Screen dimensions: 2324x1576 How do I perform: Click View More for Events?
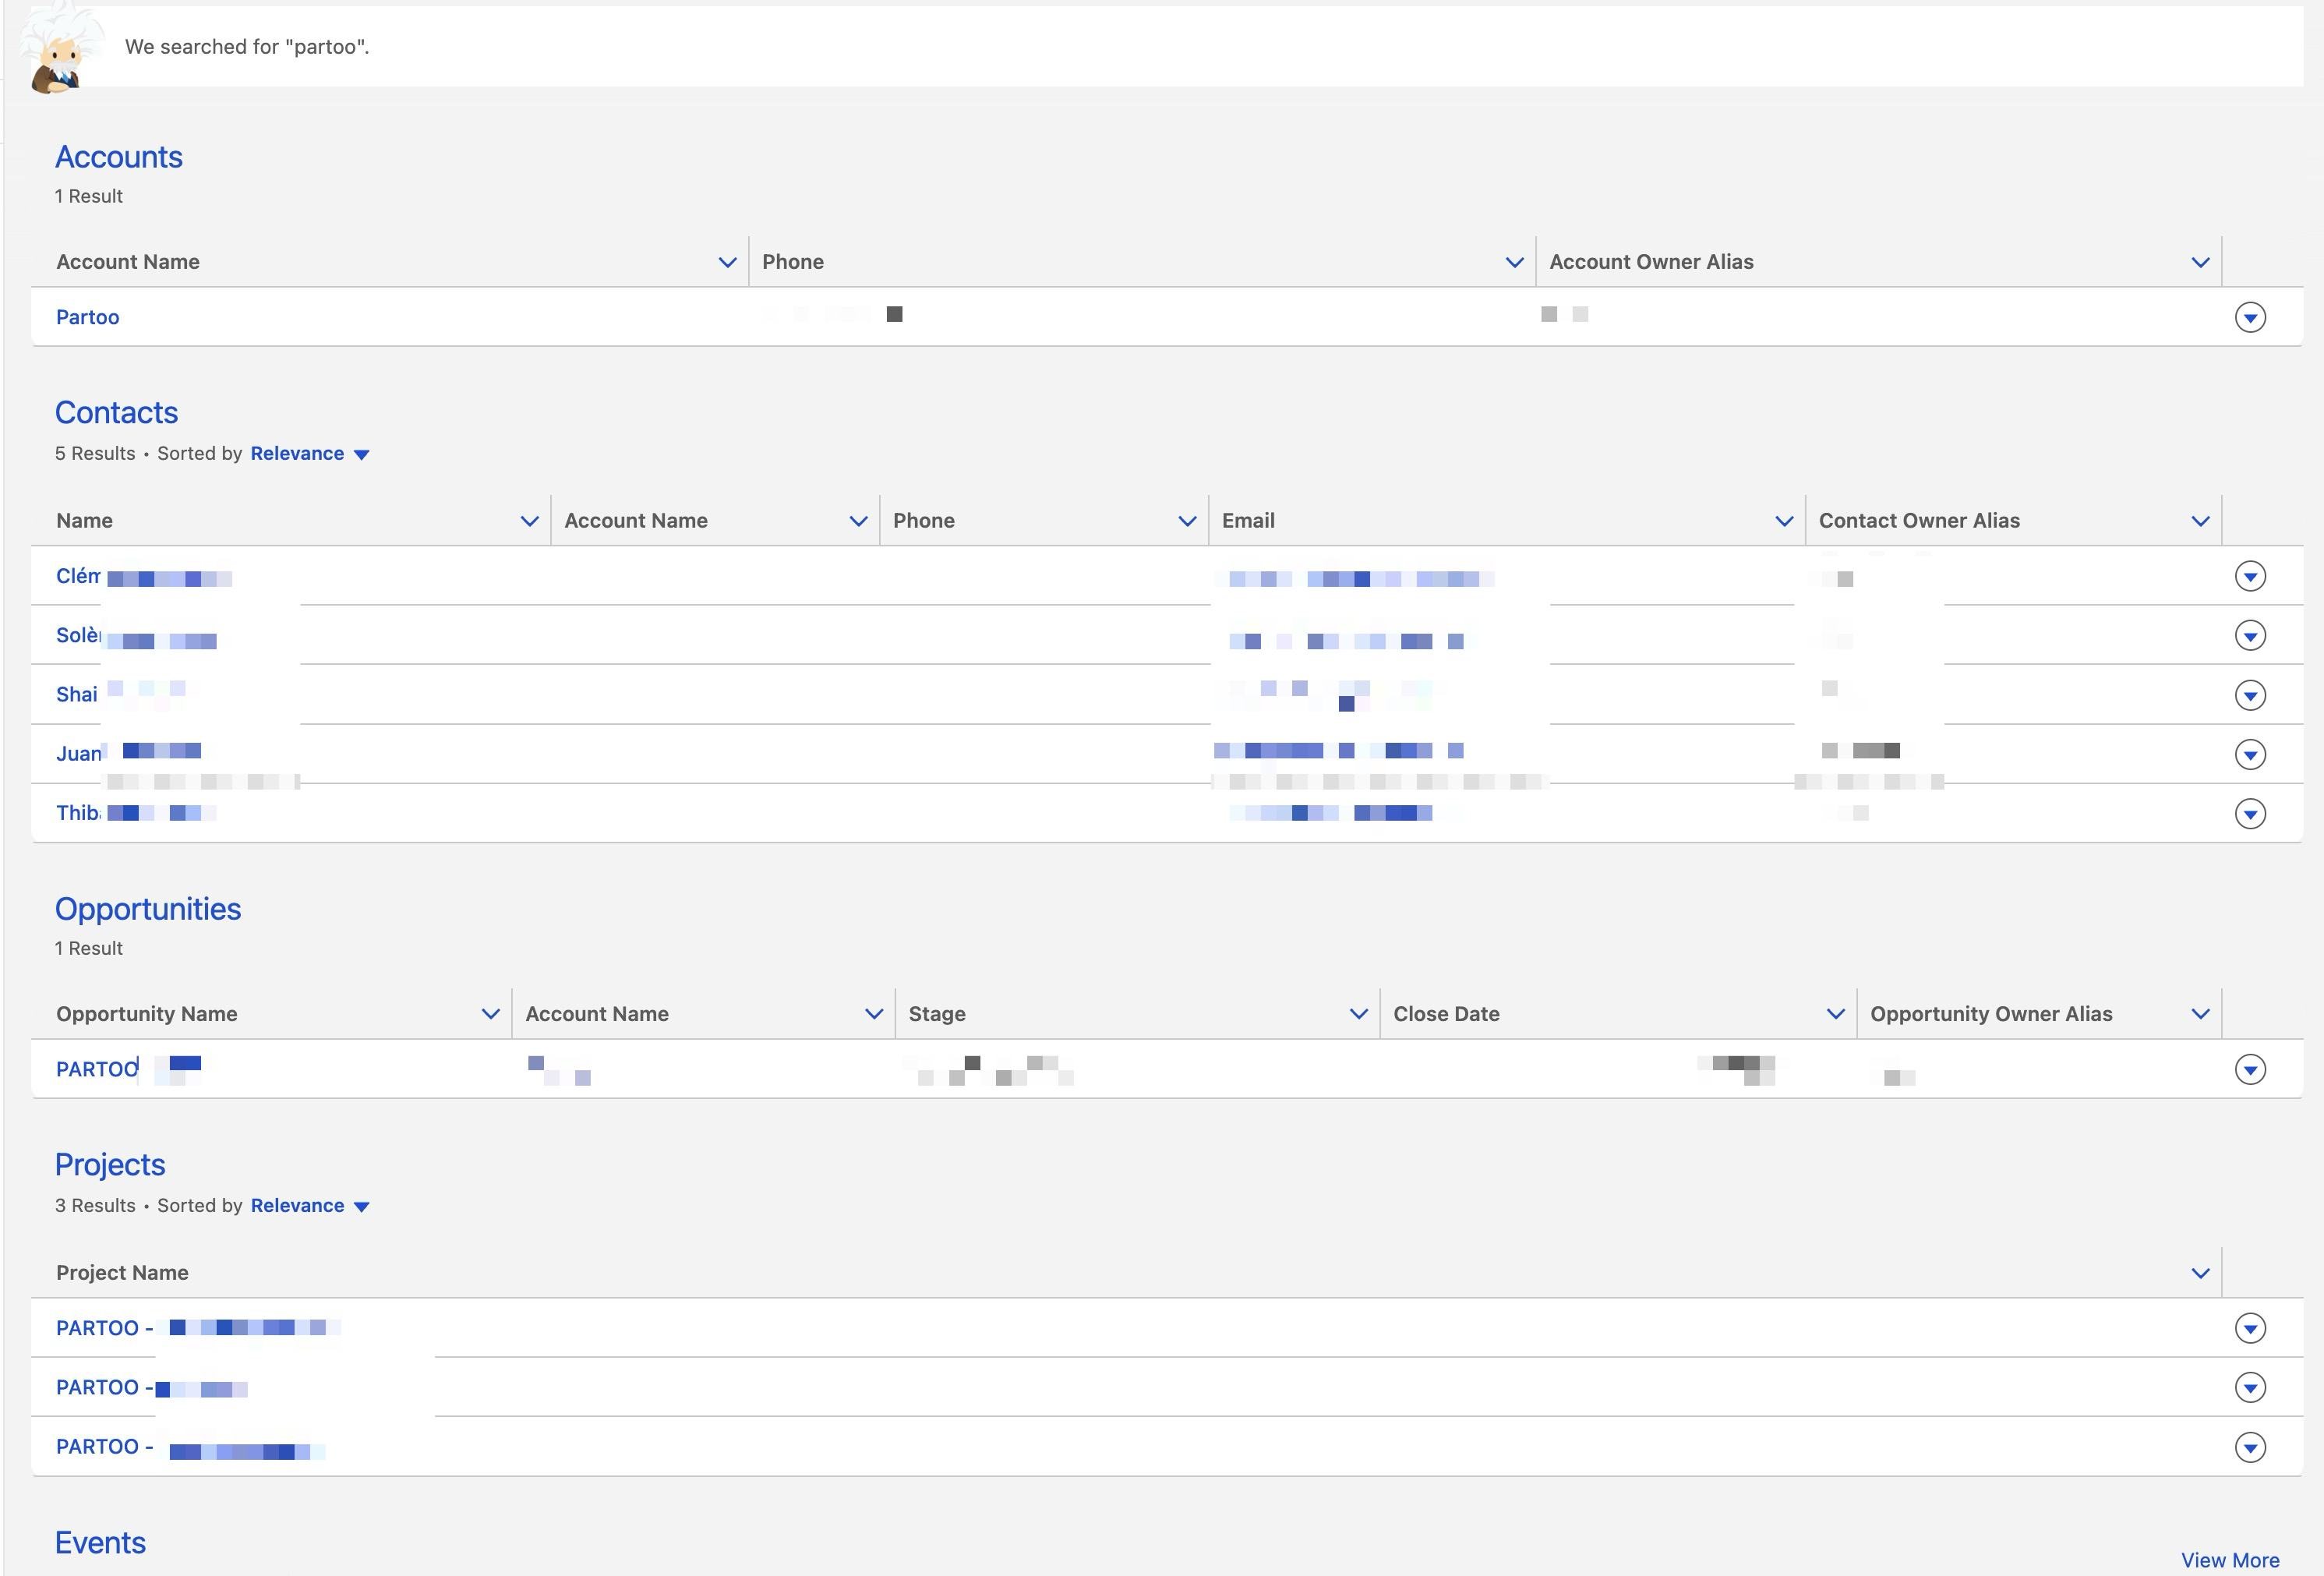(x=2230, y=1560)
